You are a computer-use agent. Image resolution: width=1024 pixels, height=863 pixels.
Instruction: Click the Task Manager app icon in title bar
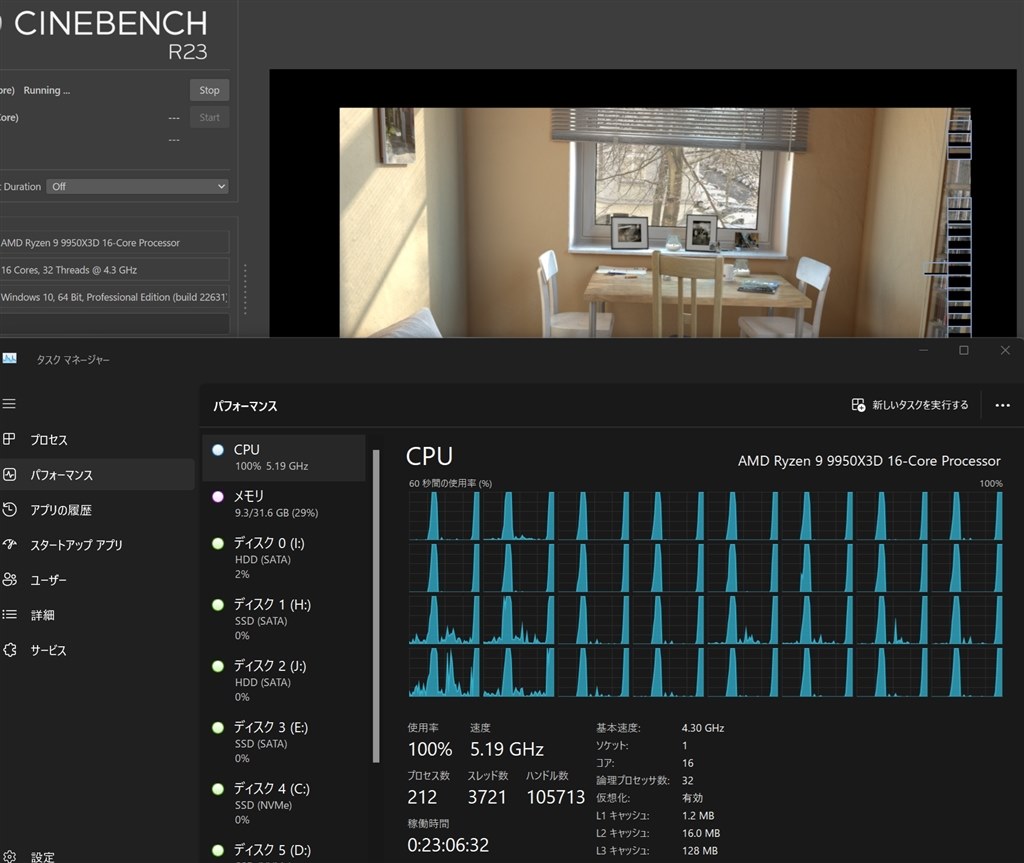tap(10, 359)
